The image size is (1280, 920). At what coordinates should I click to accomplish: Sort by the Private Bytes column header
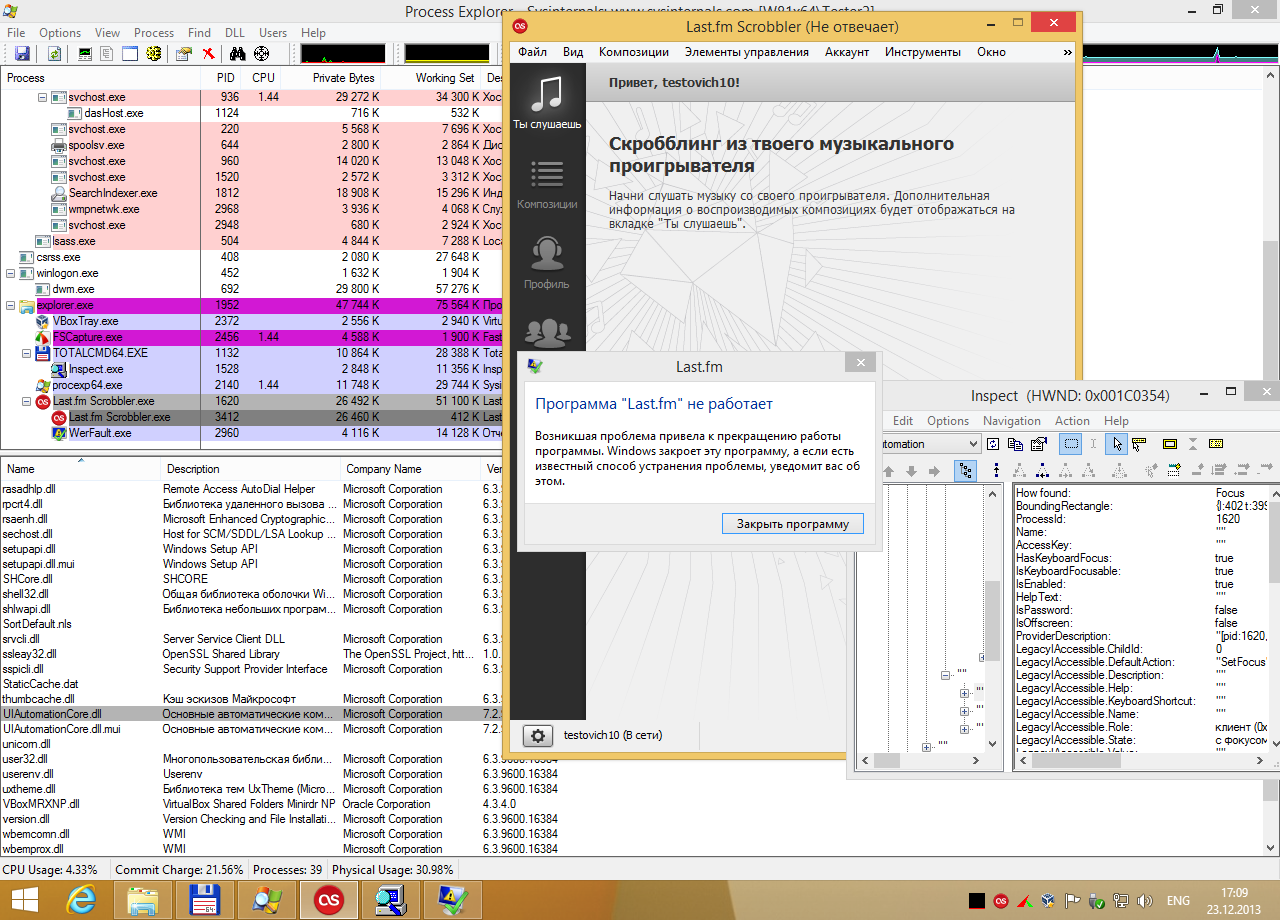click(x=330, y=77)
